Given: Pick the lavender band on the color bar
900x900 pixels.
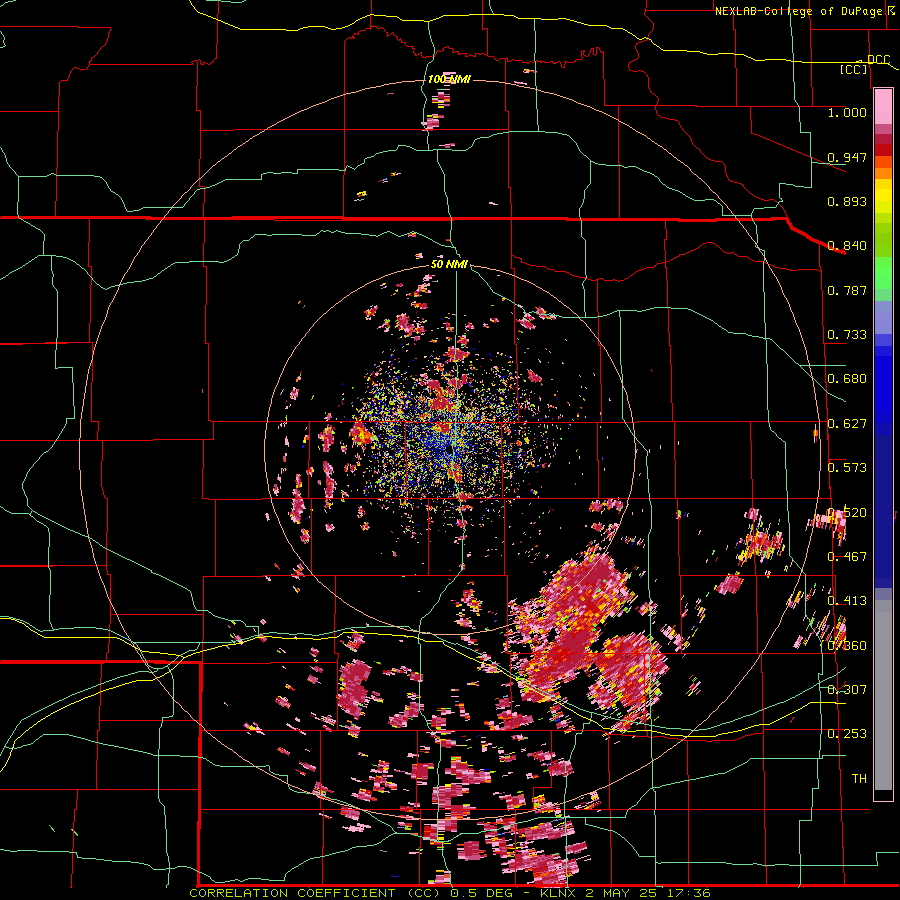Looking at the screenshot, I should coord(883,317).
